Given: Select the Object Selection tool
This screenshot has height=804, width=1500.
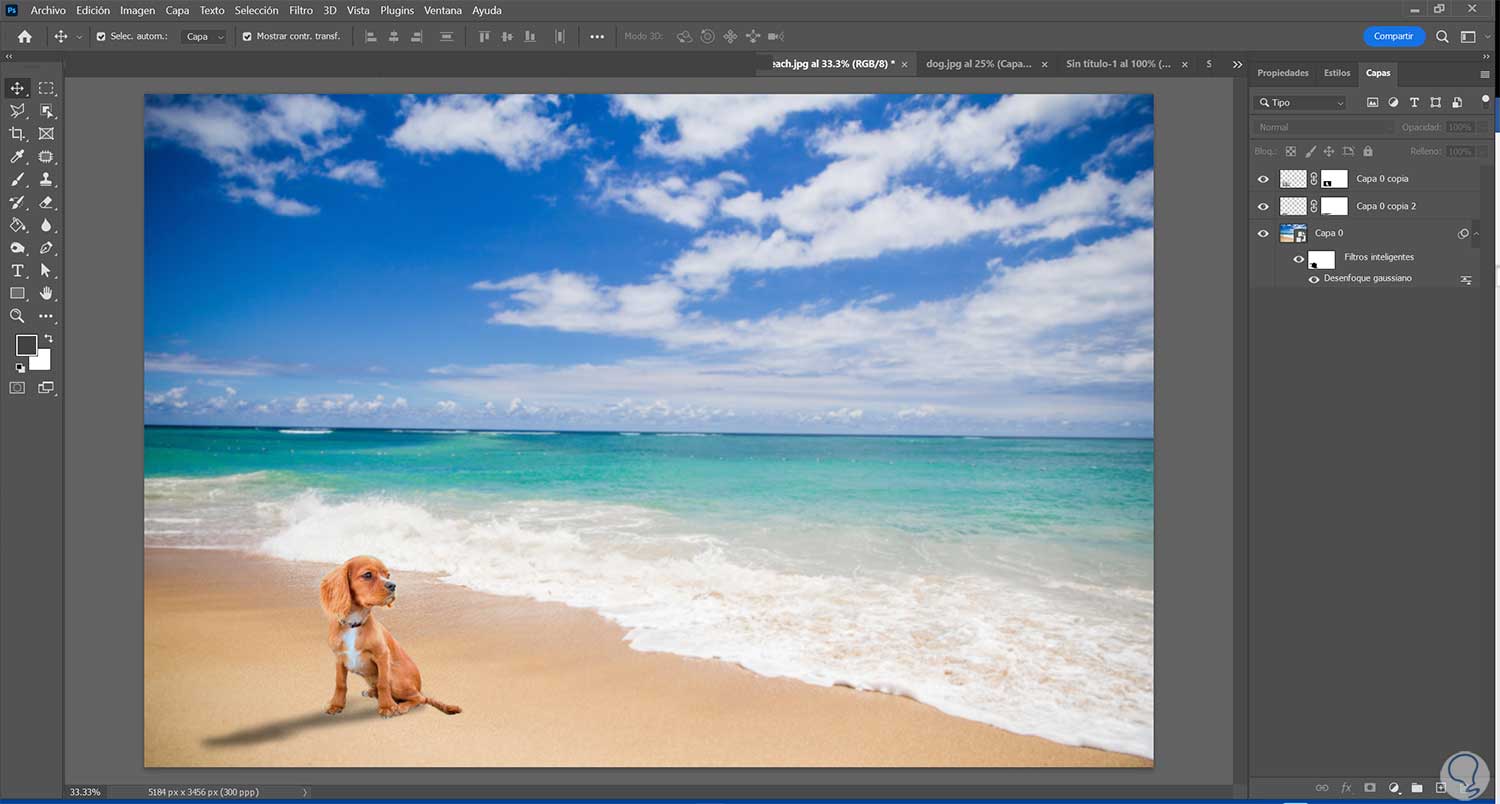Looking at the screenshot, I should 46,111.
